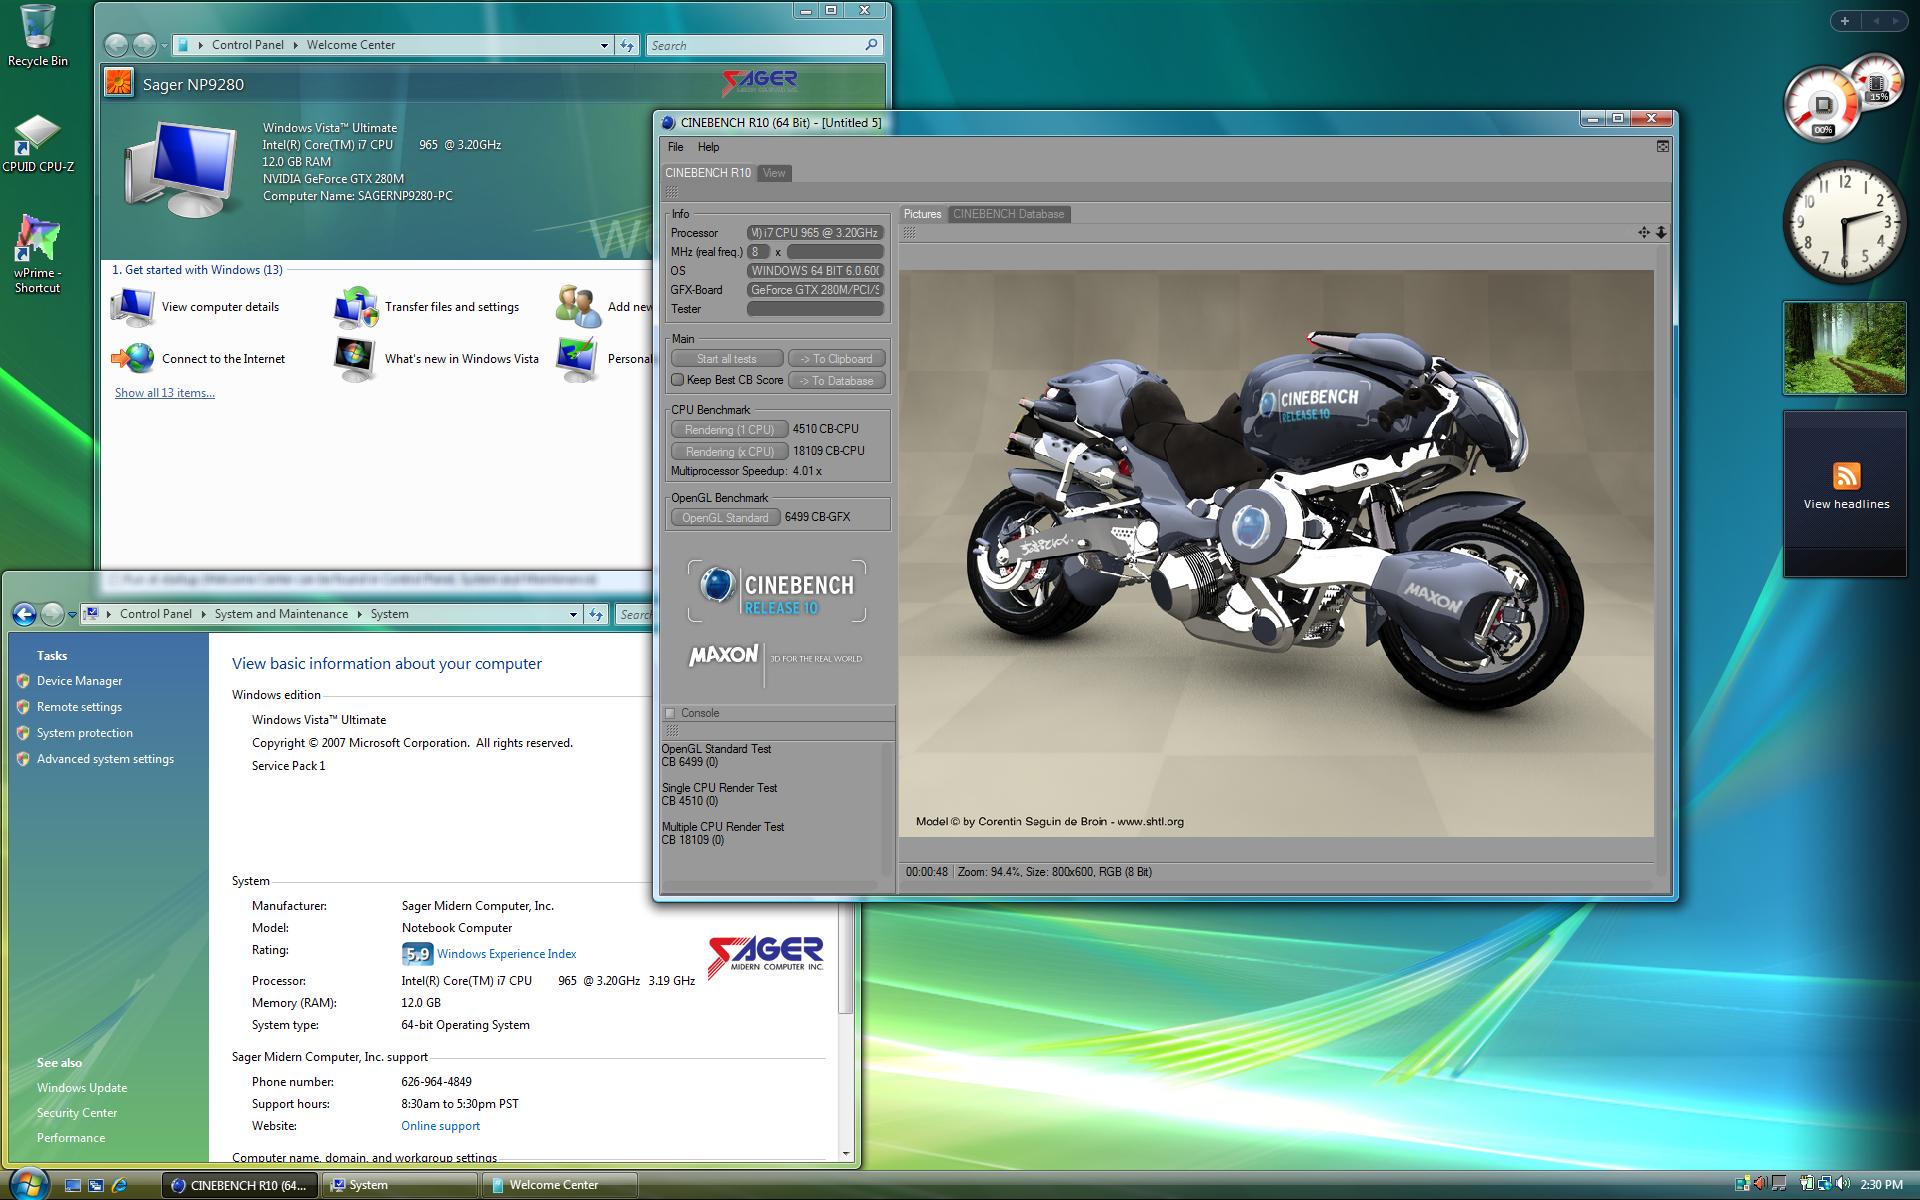Switch to the View tab in CINEBENCH
The height and width of the screenshot is (1200, 1920).
tap(774, 173)
